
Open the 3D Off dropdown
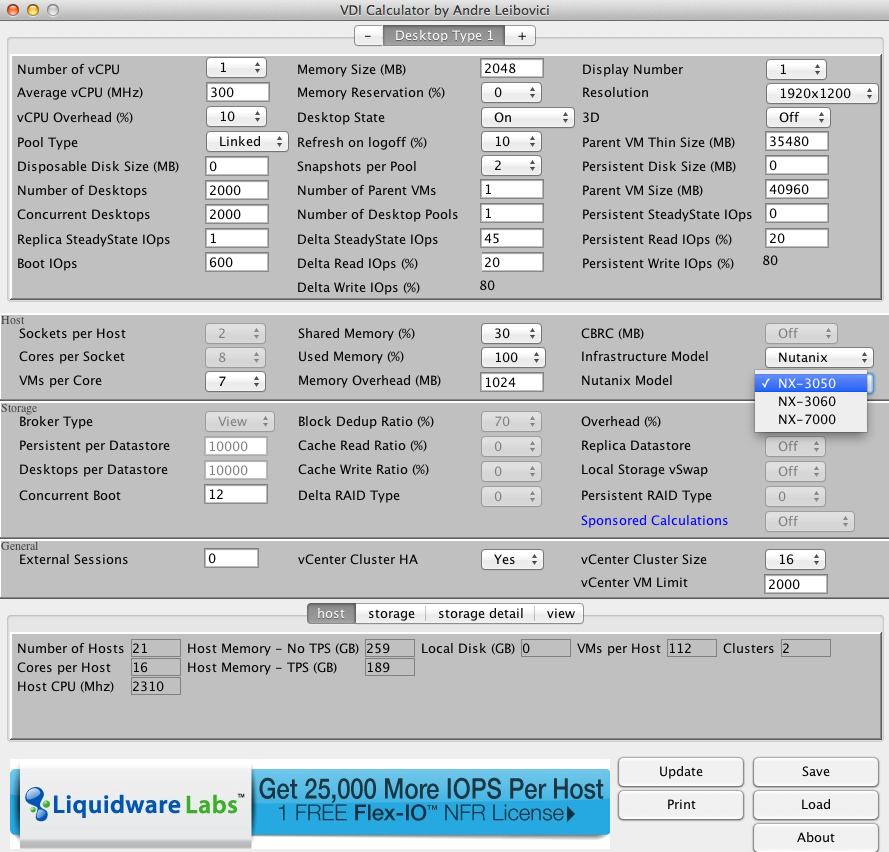[x=798, y=117]
